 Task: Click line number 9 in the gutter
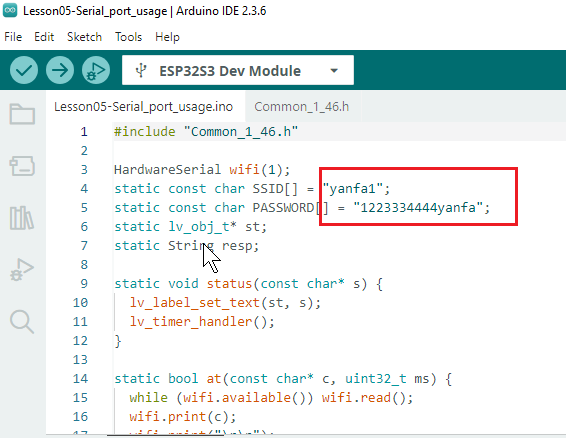pyautogui.click(x=84, y=283)
